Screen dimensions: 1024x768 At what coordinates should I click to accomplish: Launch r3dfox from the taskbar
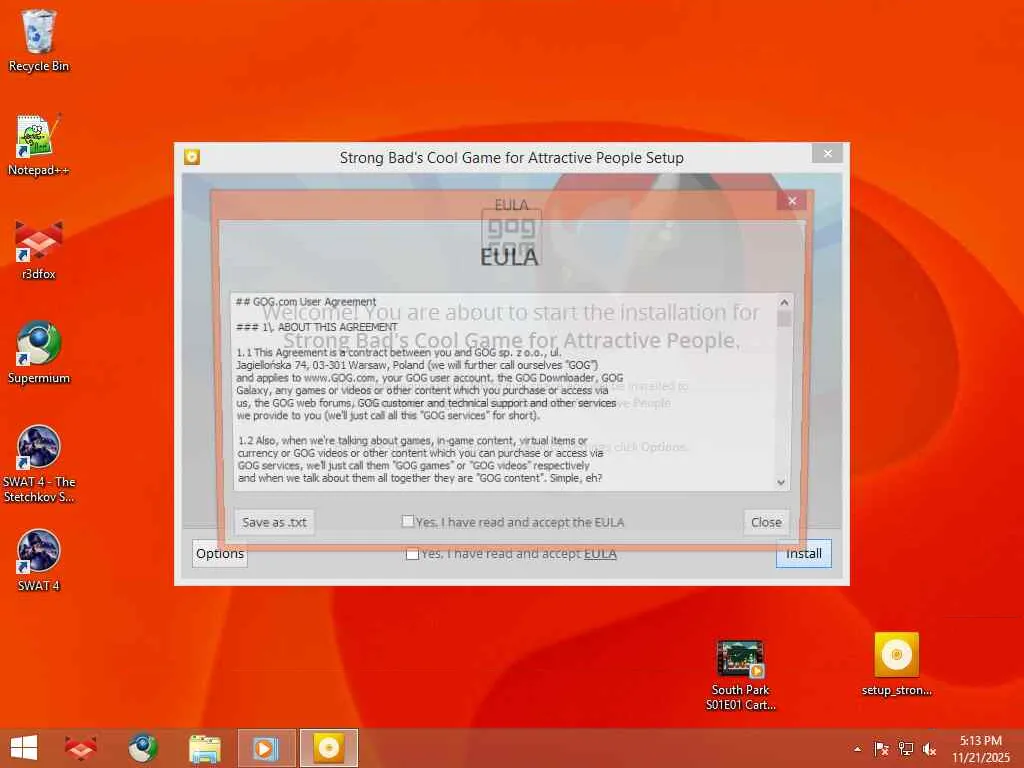pos(80,748)
